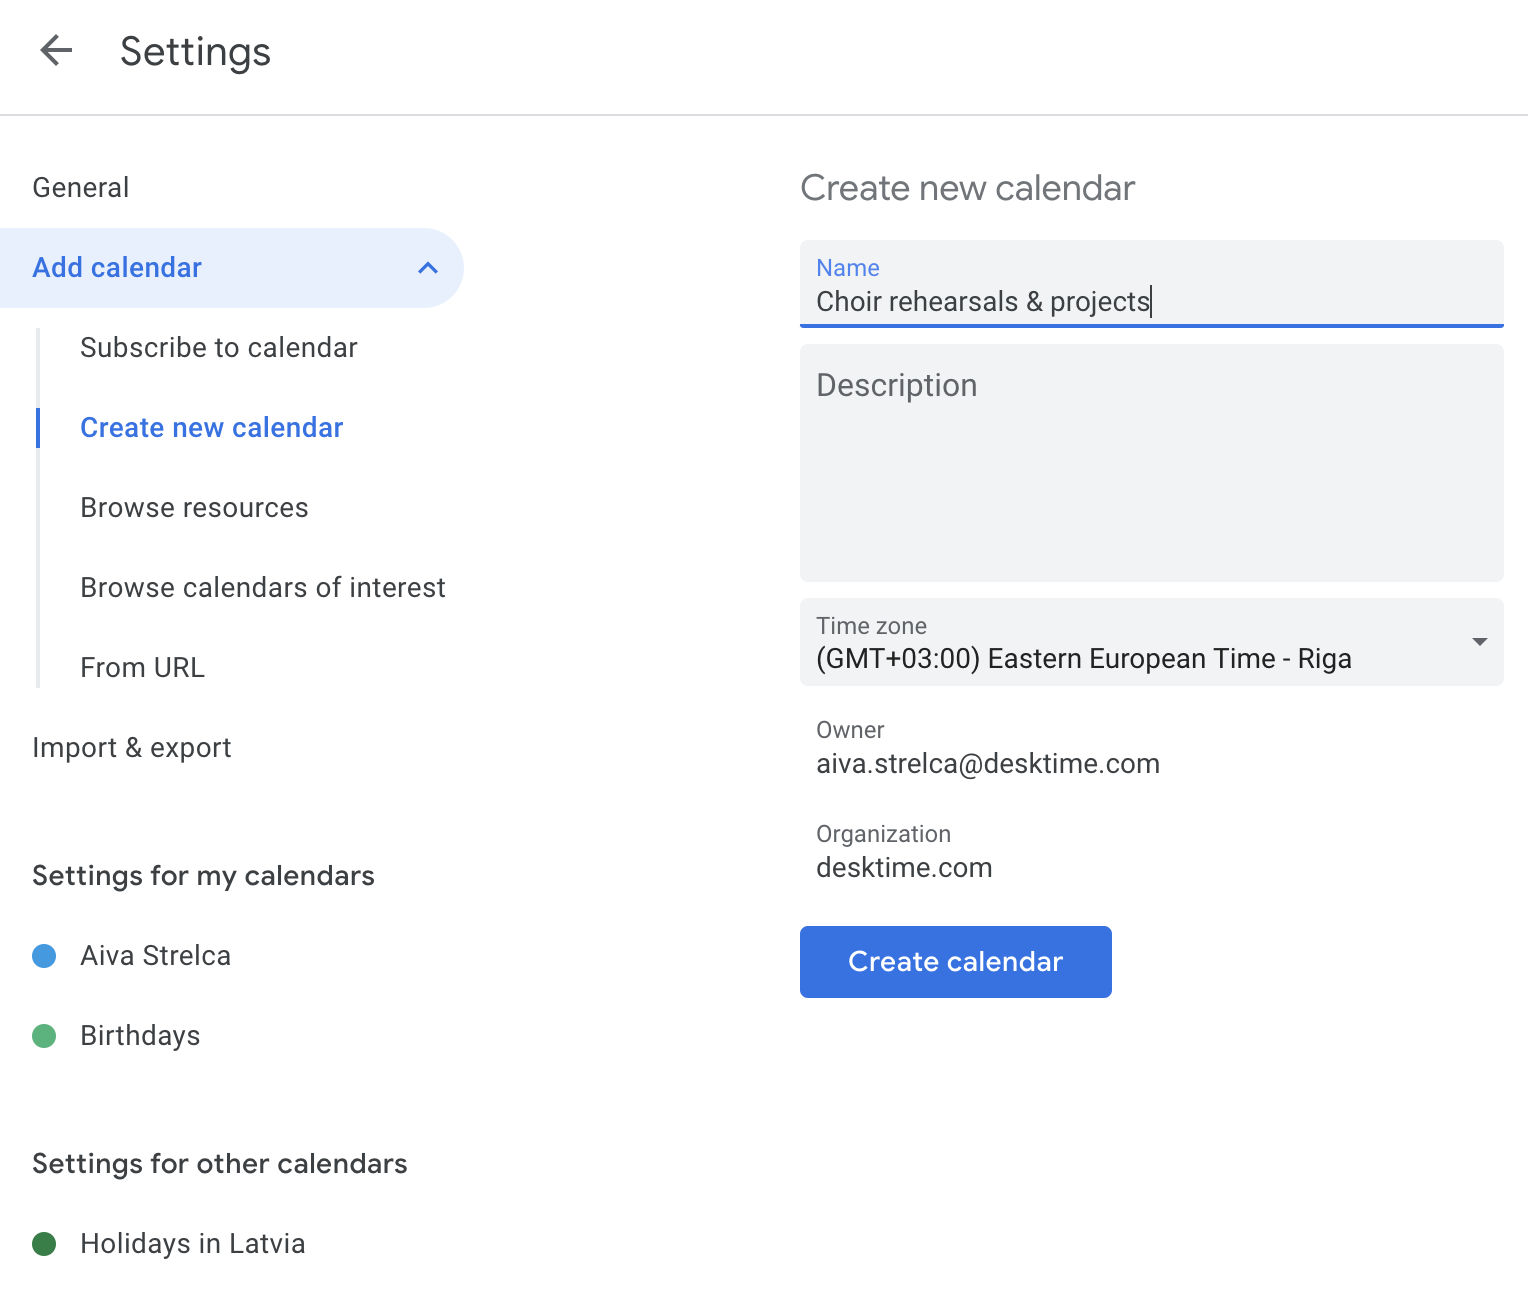Click the Holidays in Latvia color dot

click(x=44, y=1244)
